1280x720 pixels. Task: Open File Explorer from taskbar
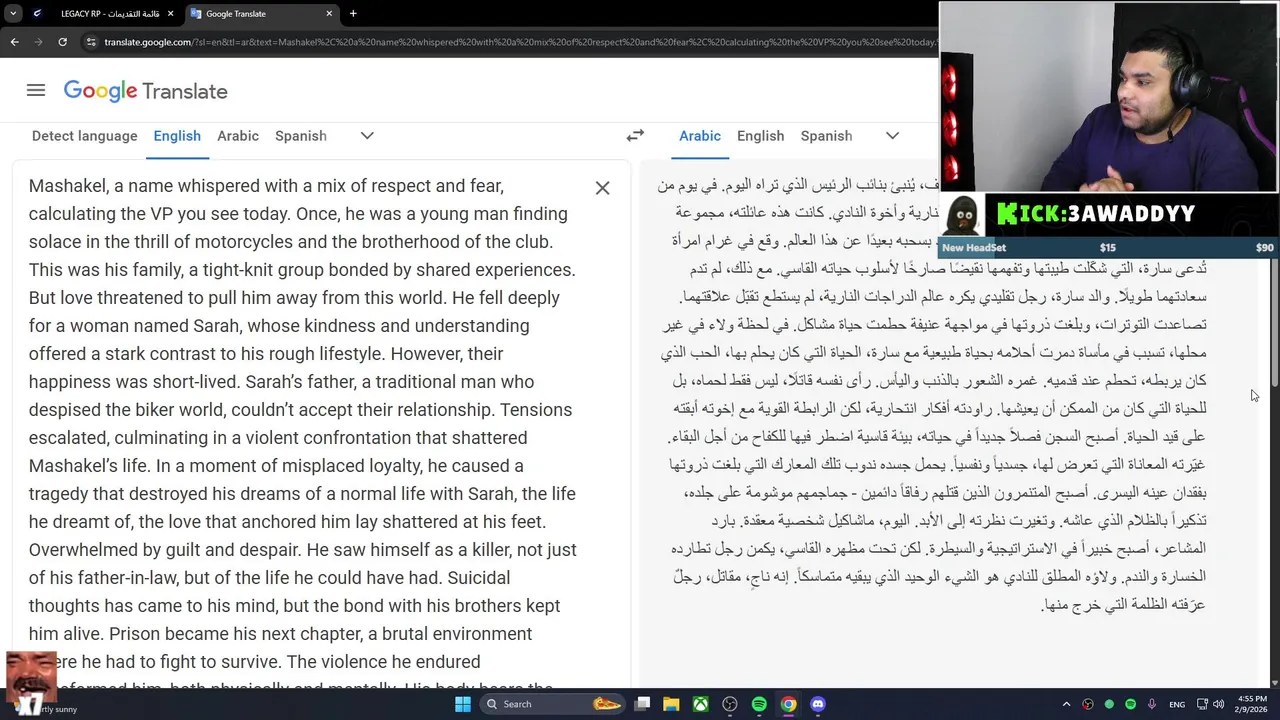click(671, 704)
